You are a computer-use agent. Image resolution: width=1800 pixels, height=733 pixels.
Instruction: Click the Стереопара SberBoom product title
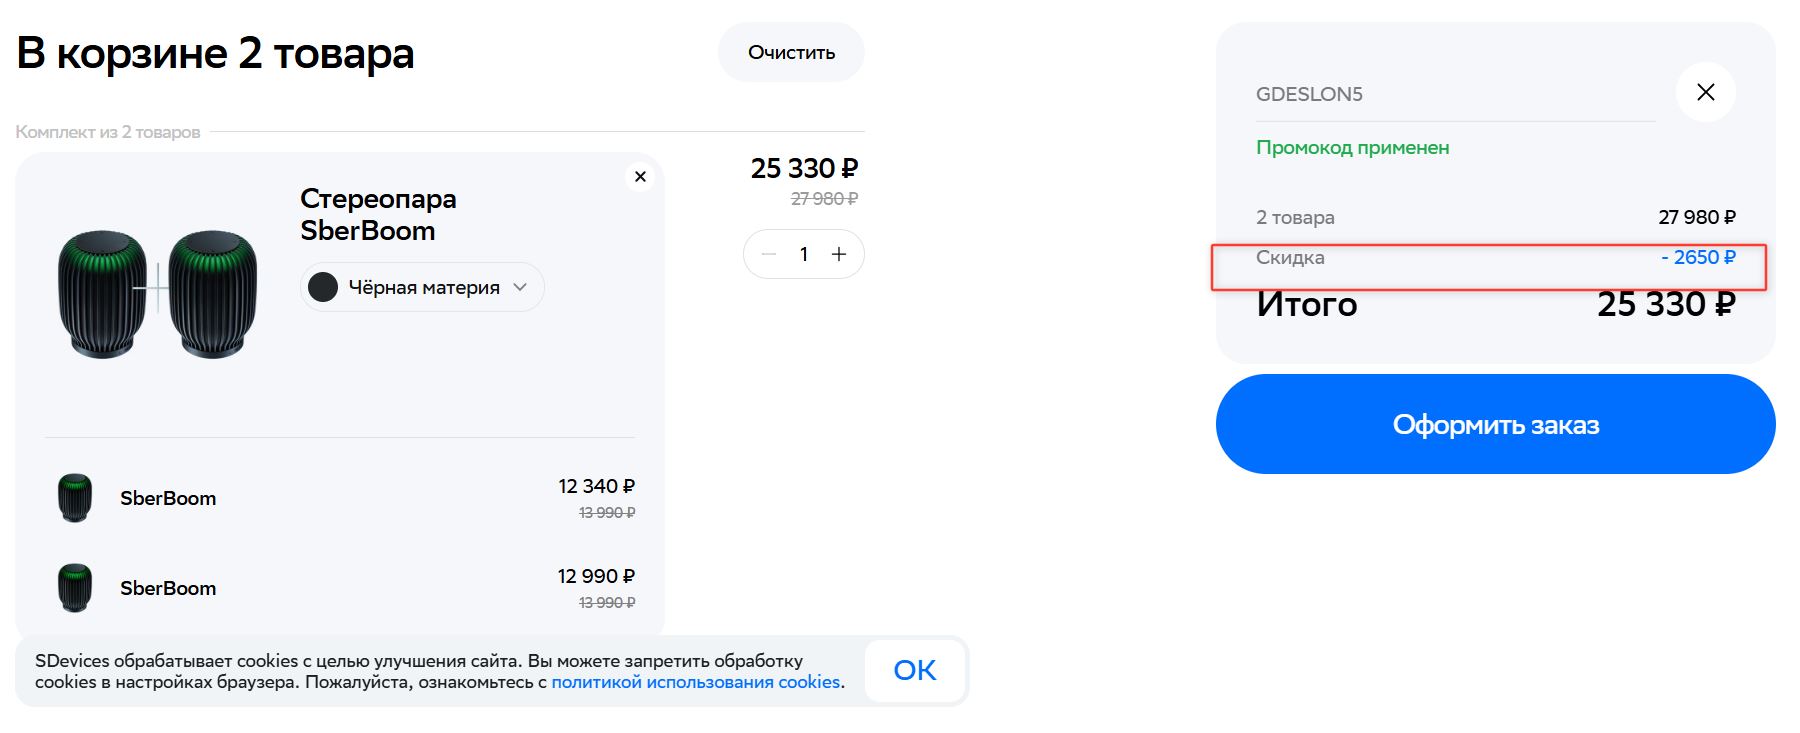pyautogui.click(x=378, y=214)
